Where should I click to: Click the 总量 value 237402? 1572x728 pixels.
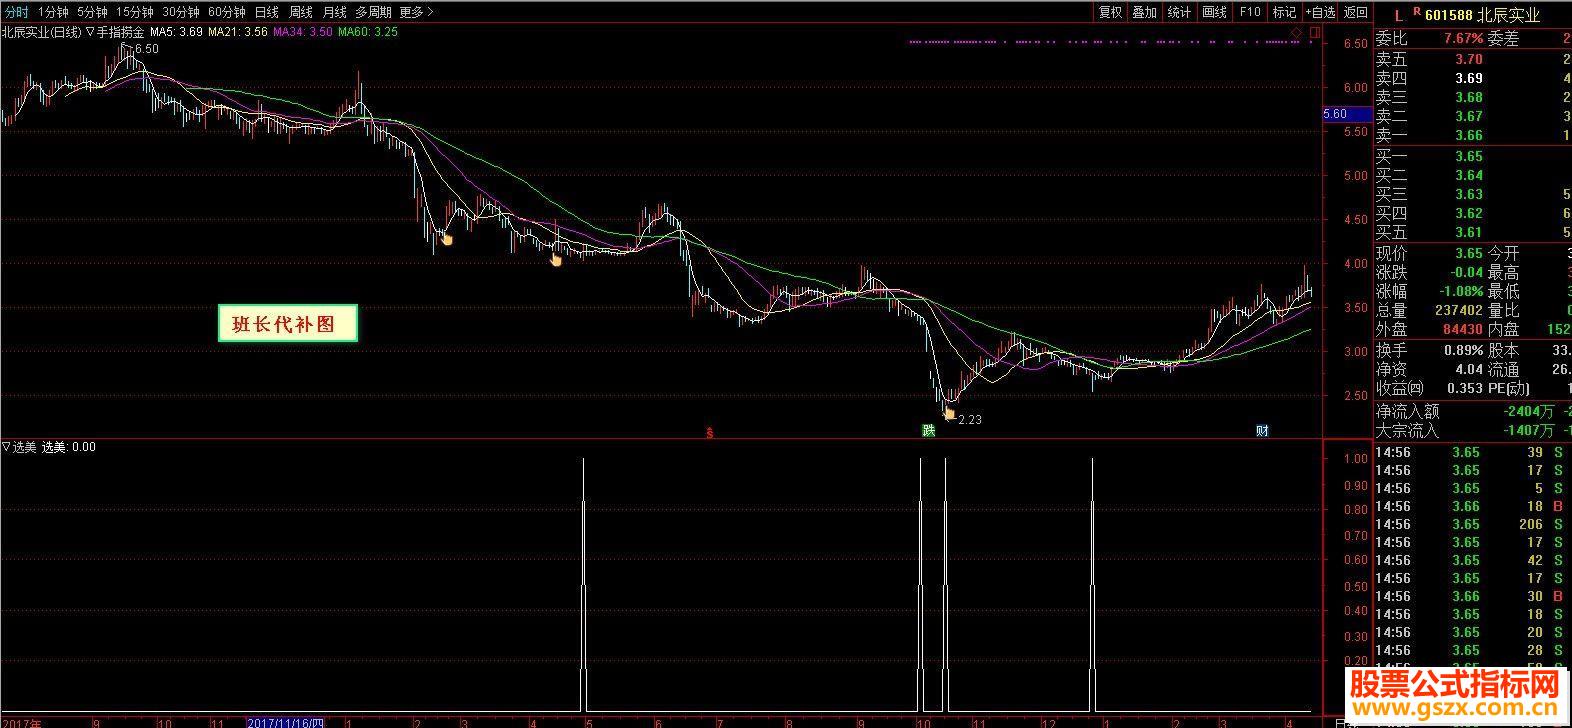pos(1458,310)
